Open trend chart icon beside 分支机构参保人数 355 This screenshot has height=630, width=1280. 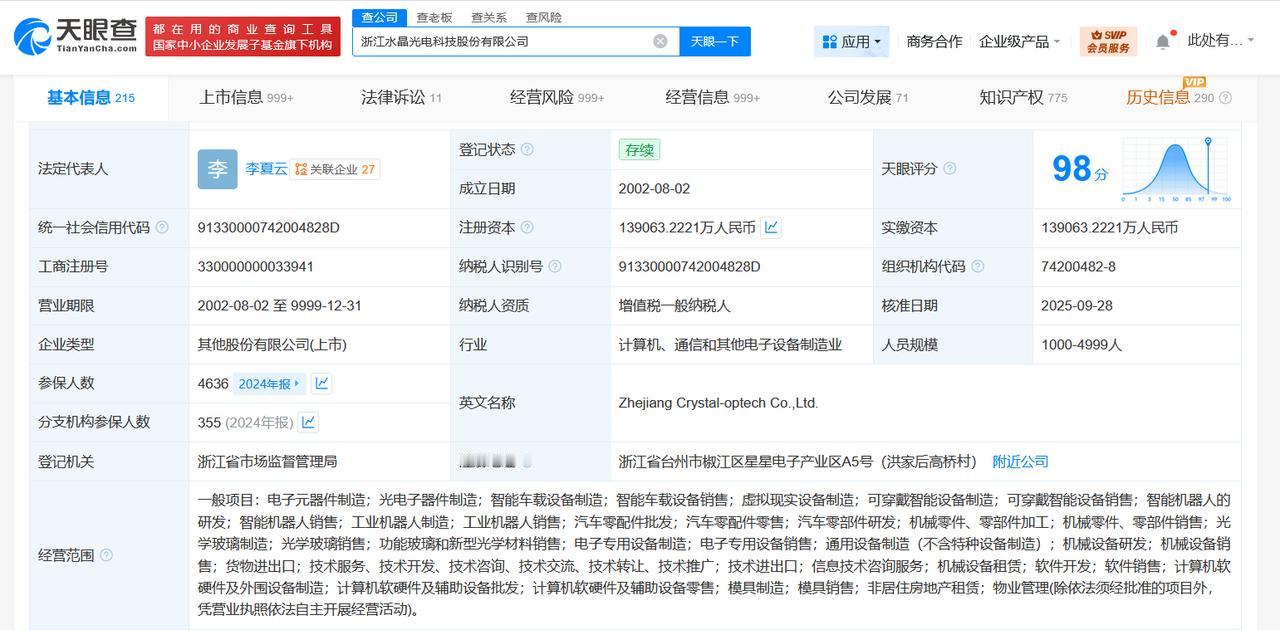[x=308, y=422]
